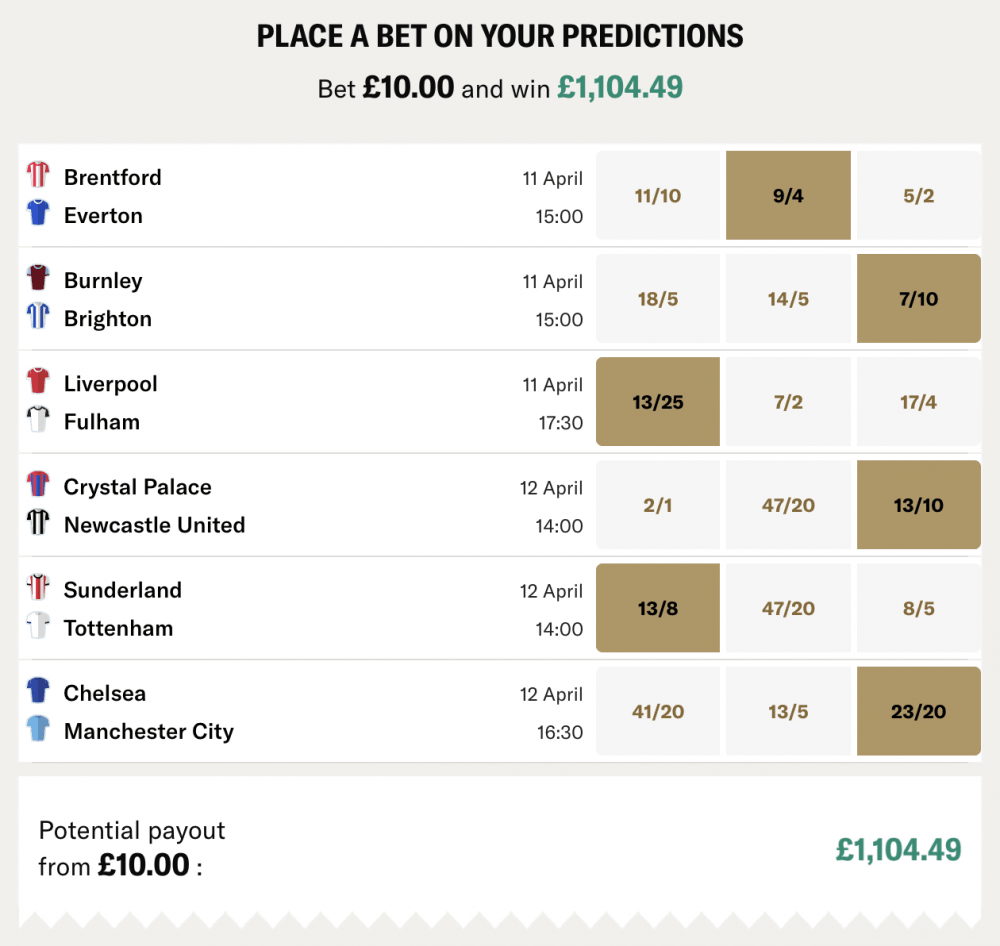Select 2/1 odds for Crystal Palace win
This screenshot has height=946, width=1000.
657,505
